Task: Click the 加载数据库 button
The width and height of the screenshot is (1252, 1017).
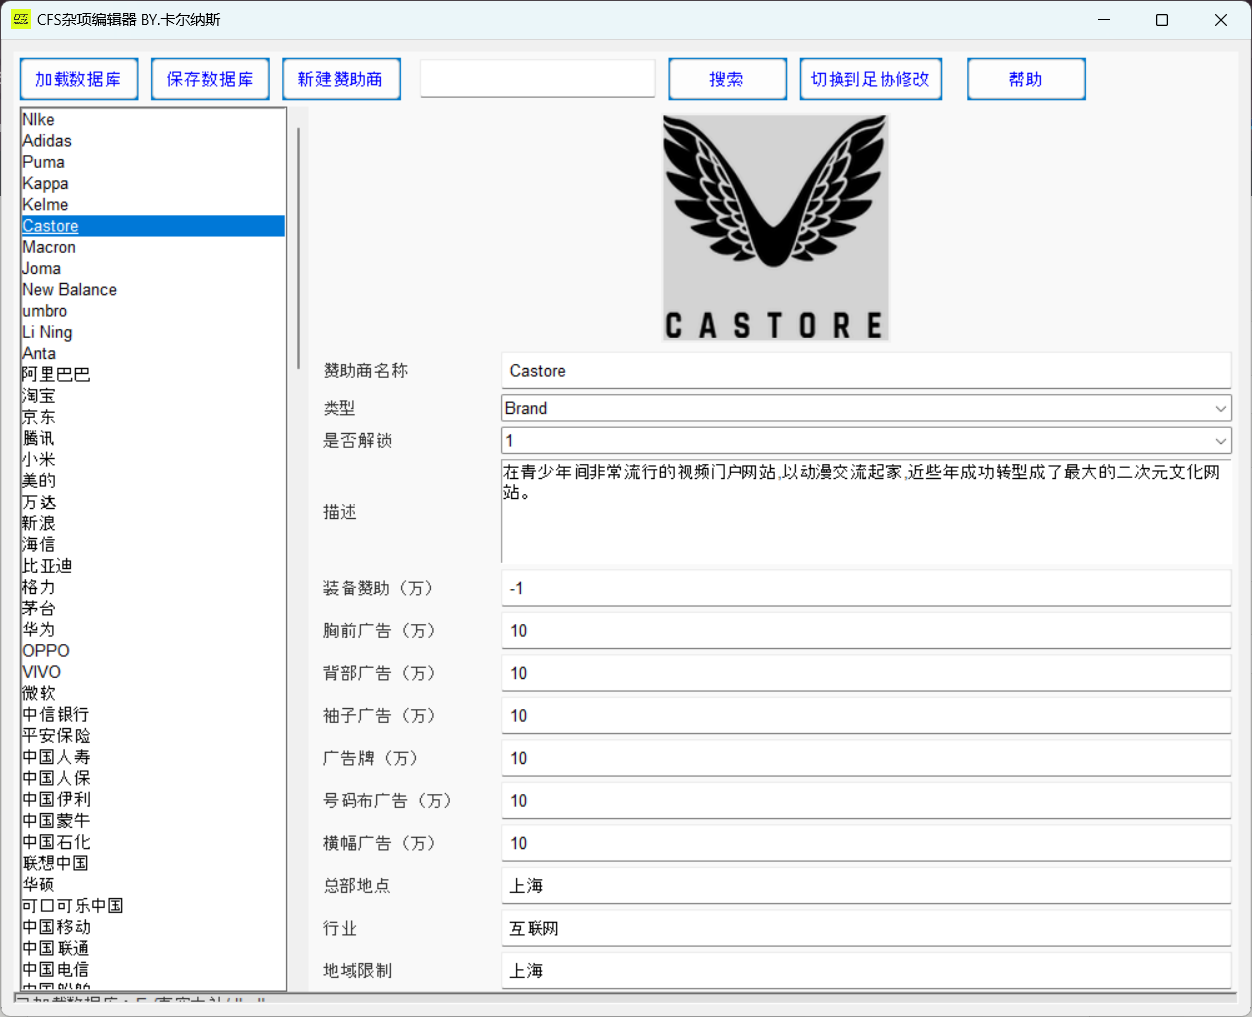Action: pyautogui.click(x=78, y=79)
